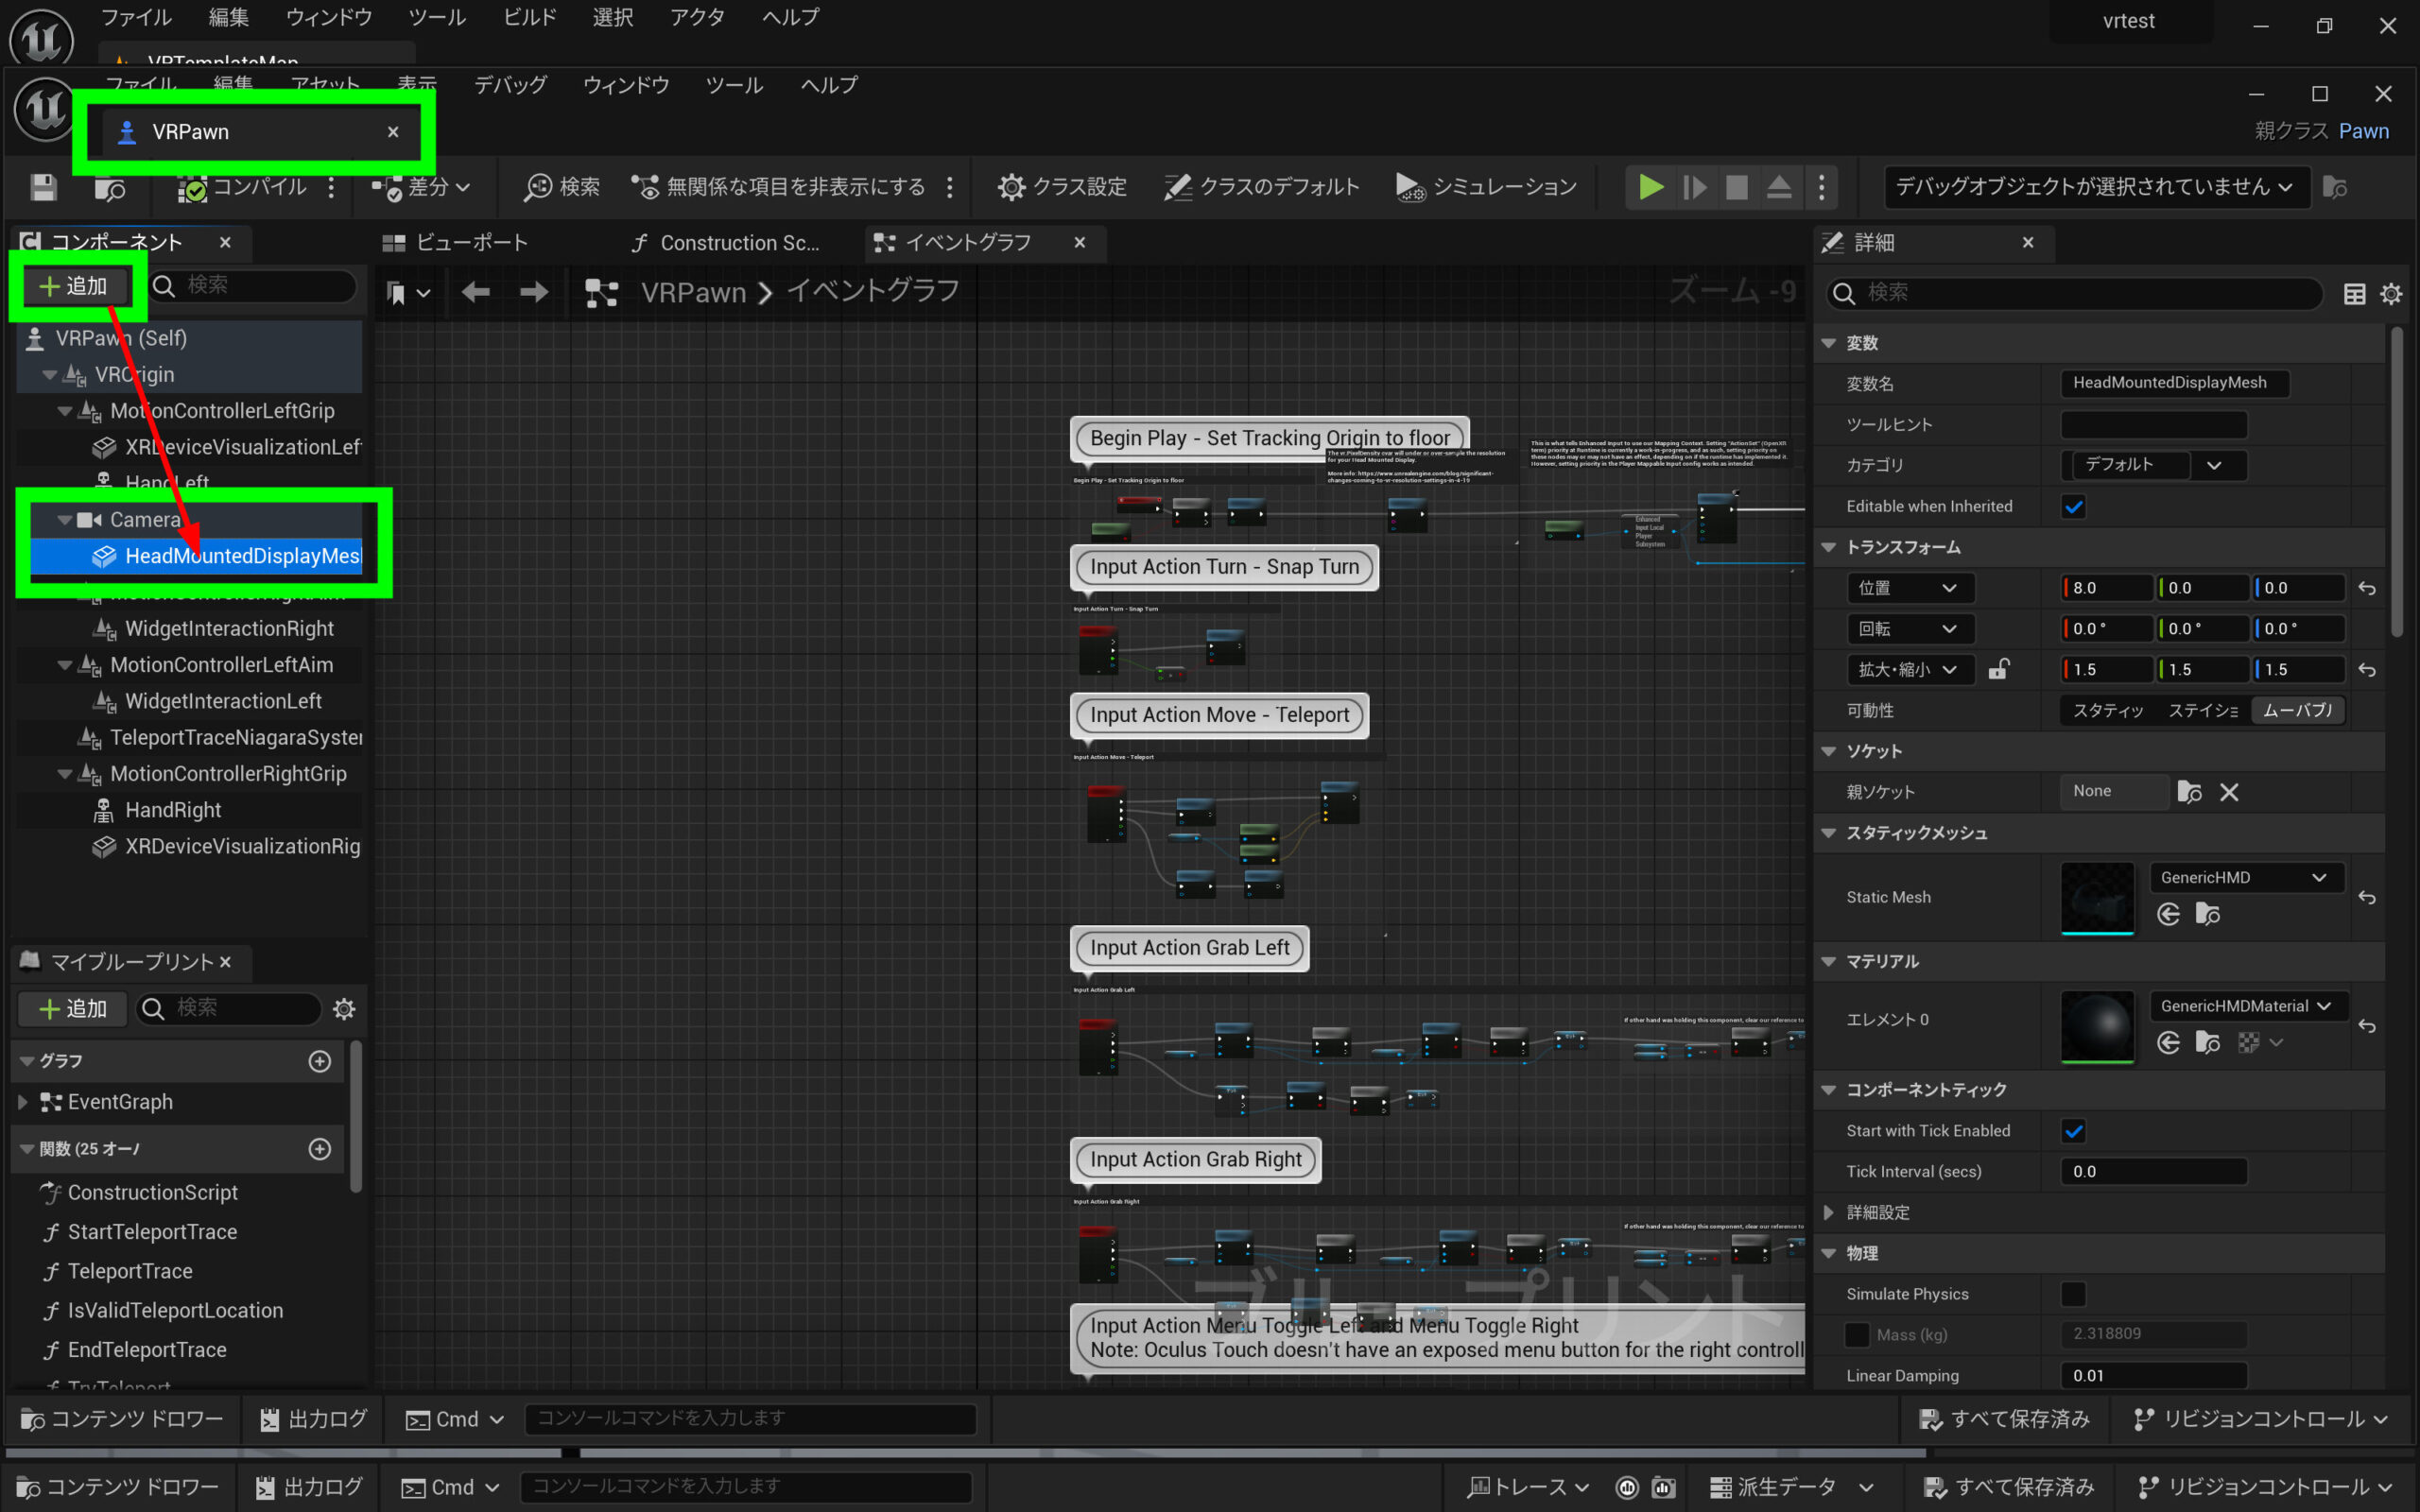Viewport: 2420px width, 1512px height.
Task: Click the クラス設定 button
Action: tap(1062, 187)
